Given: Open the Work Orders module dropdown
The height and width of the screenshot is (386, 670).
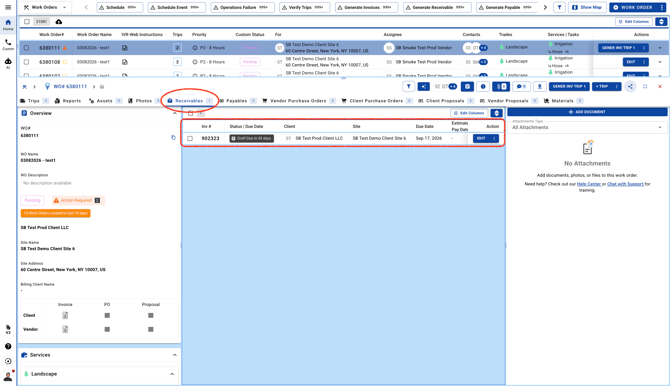Looking at the screenshot, I should 45,7.
